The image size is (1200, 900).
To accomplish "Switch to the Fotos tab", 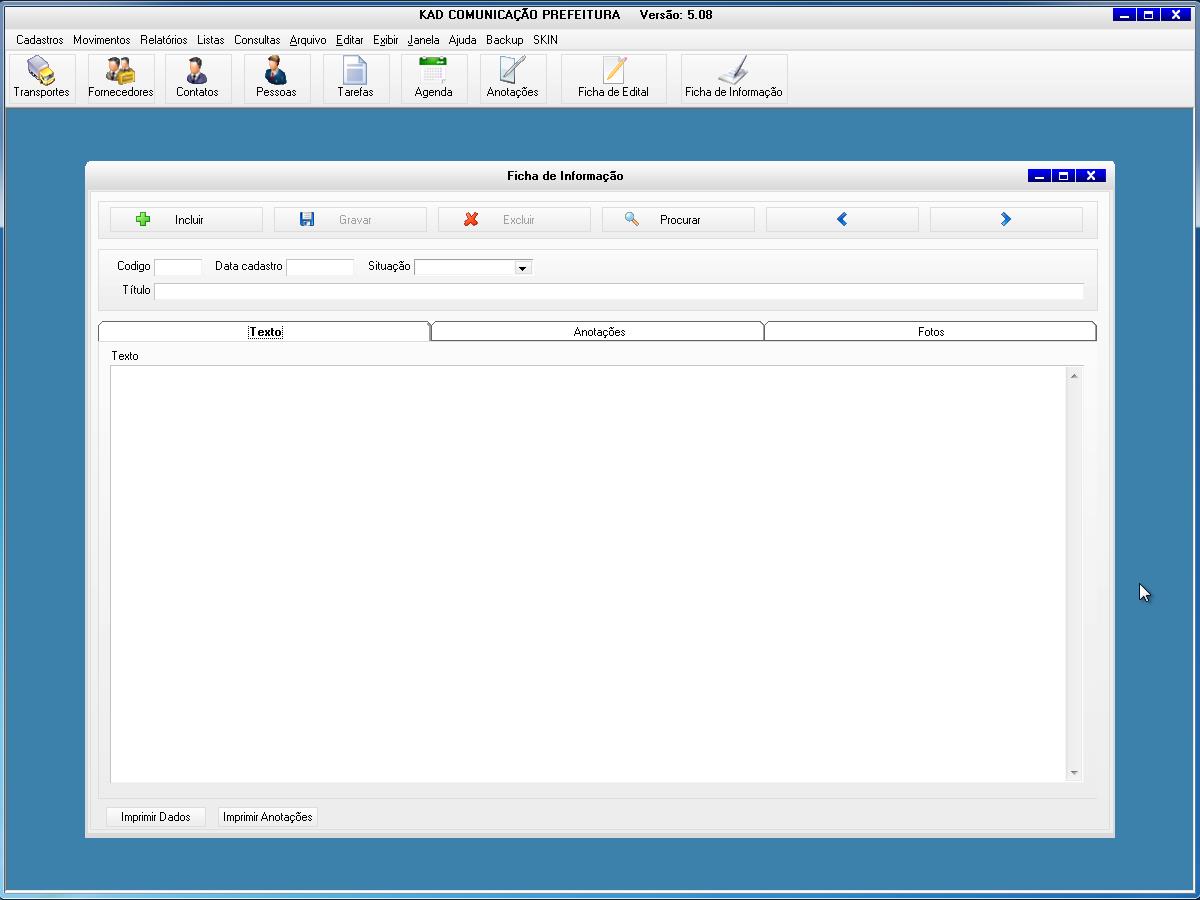I will click(931, 332).
